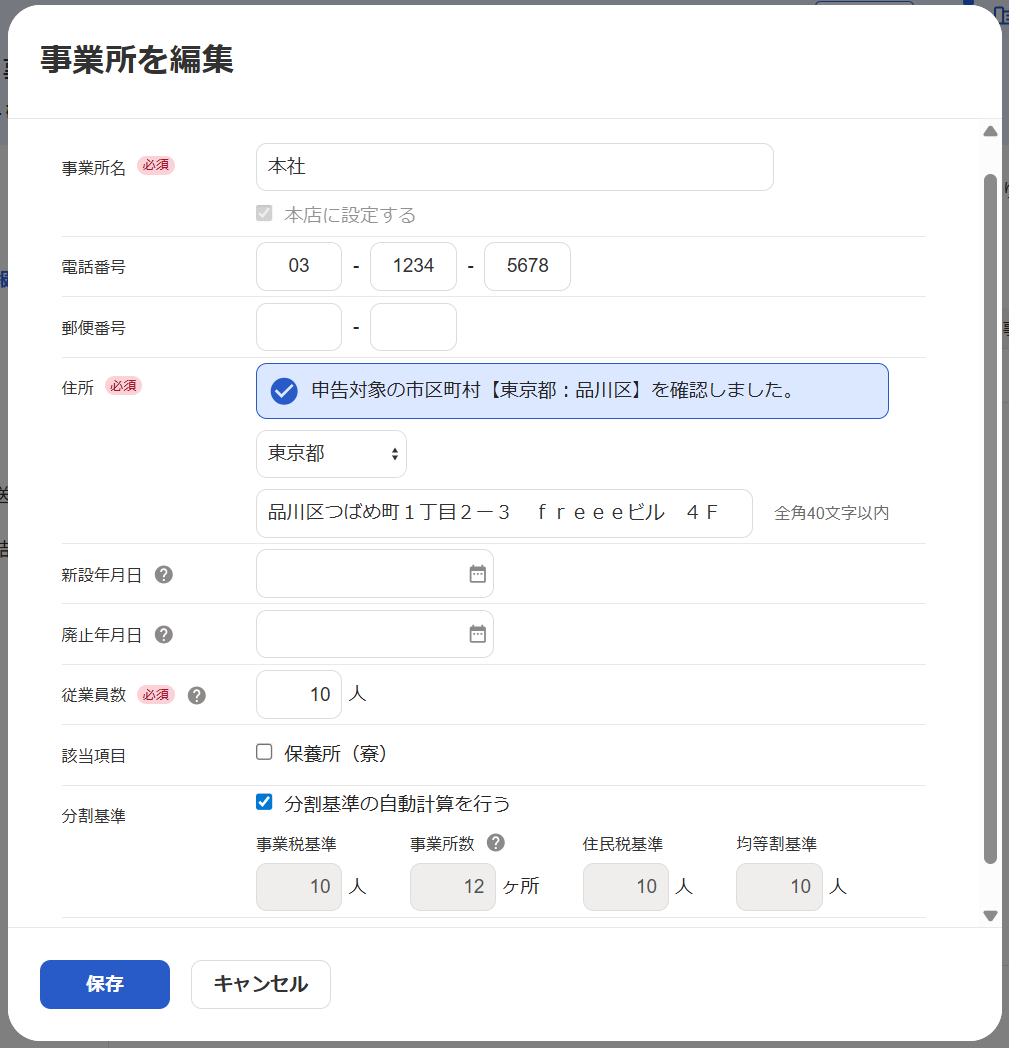The image size is (1009, 1048).
Task: Check the 保養所（寮） checkbox
Action: (264, 752)
